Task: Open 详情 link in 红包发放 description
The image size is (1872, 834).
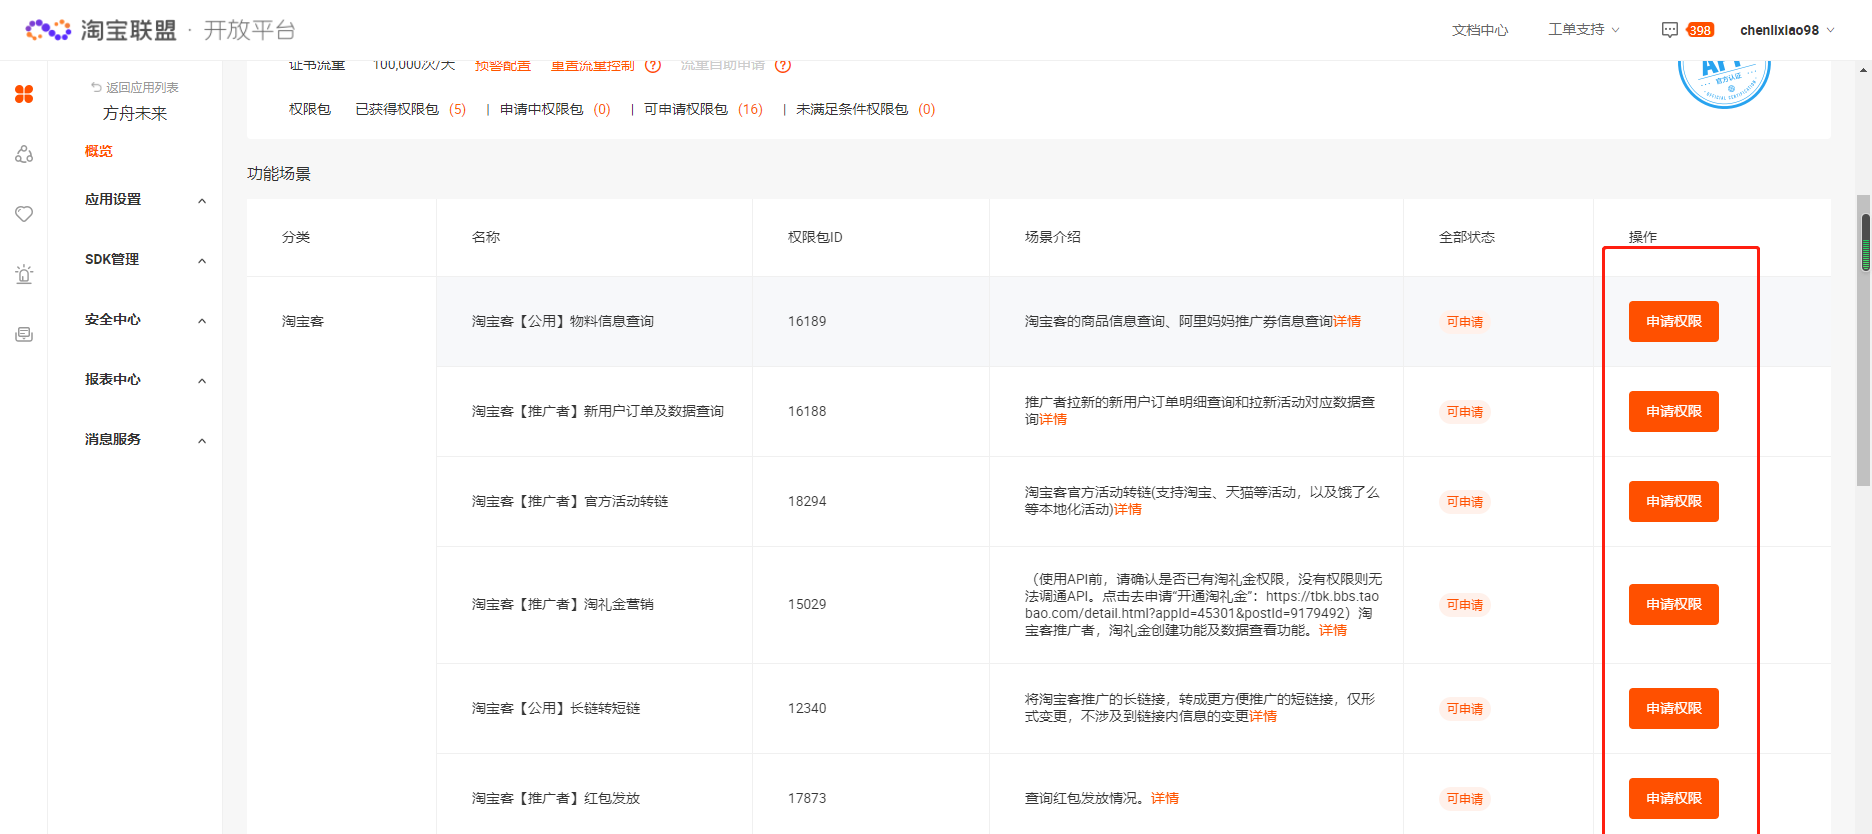Action: click(1165, 798)
